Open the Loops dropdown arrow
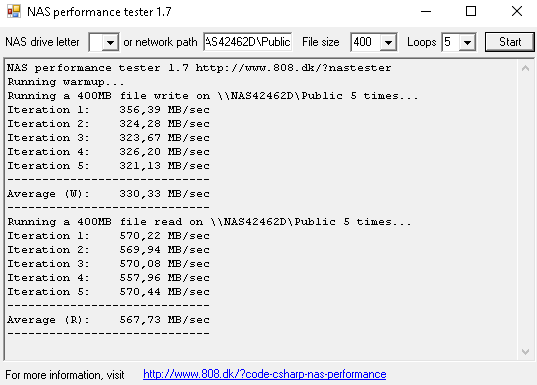This screenshot has width=537, height=385. coord(467,42)
